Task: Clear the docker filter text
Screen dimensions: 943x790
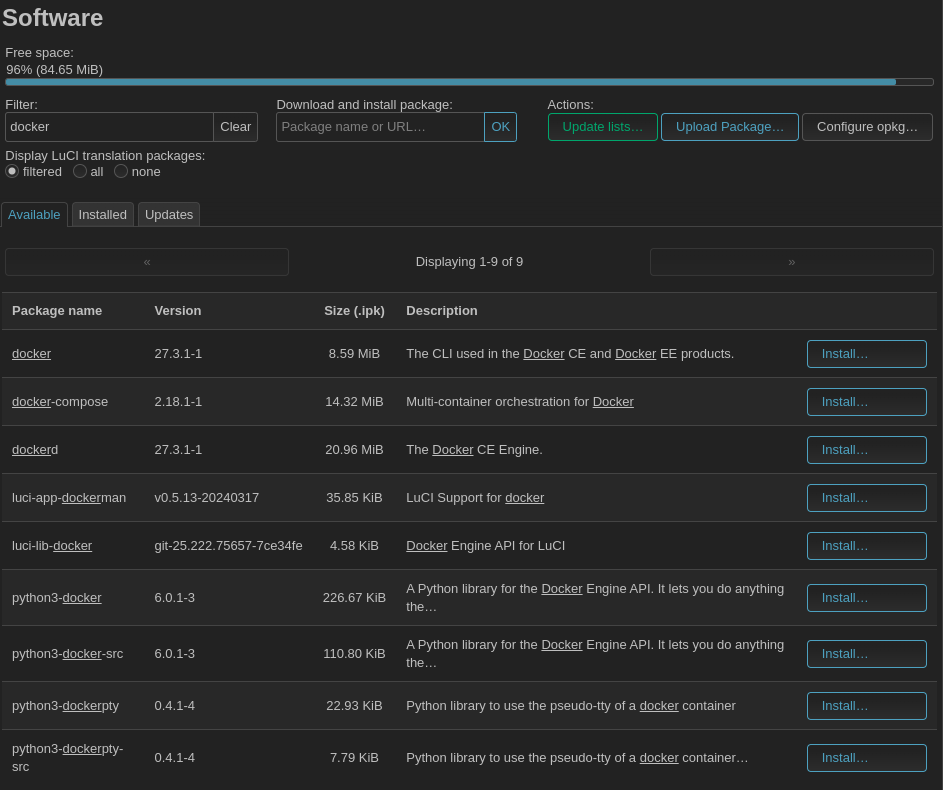Action: tap(235, 127)
